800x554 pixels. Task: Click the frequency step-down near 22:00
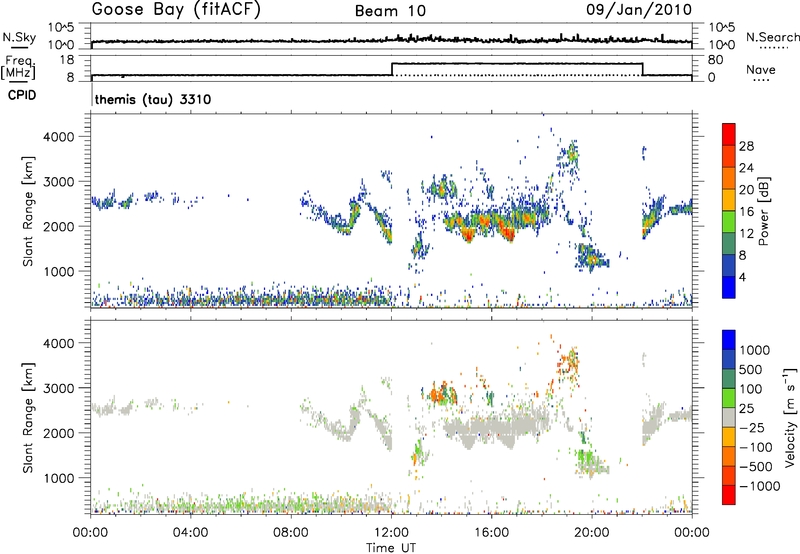coord(642,69)
